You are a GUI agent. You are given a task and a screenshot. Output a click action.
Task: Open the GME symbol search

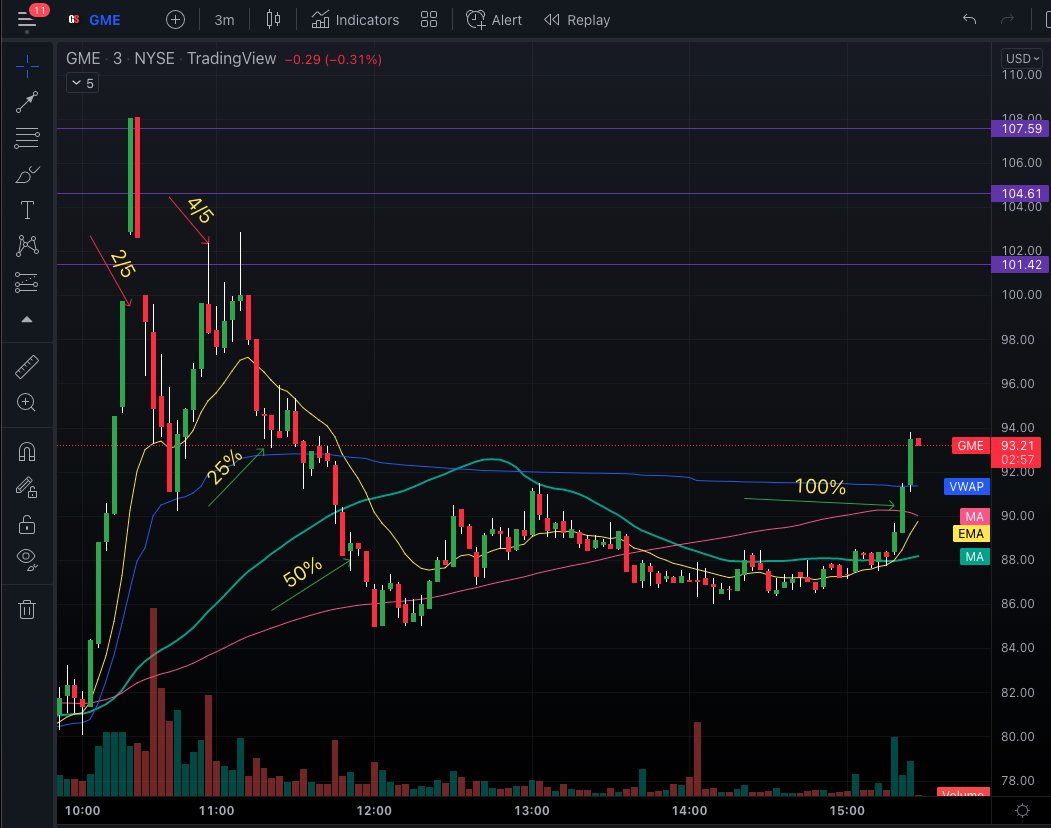(95, 20)
